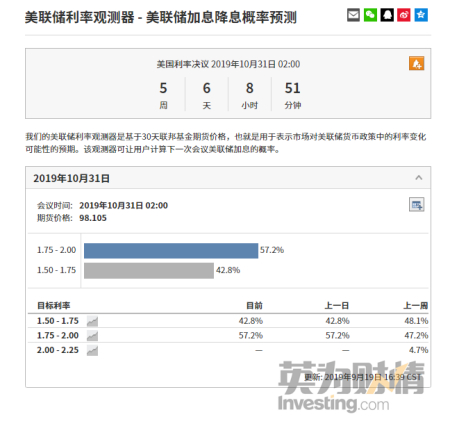Click the gray 42.8% probability bar
Image resolution: width=450 pixels, height=426 pixels.
pos(149,271)
